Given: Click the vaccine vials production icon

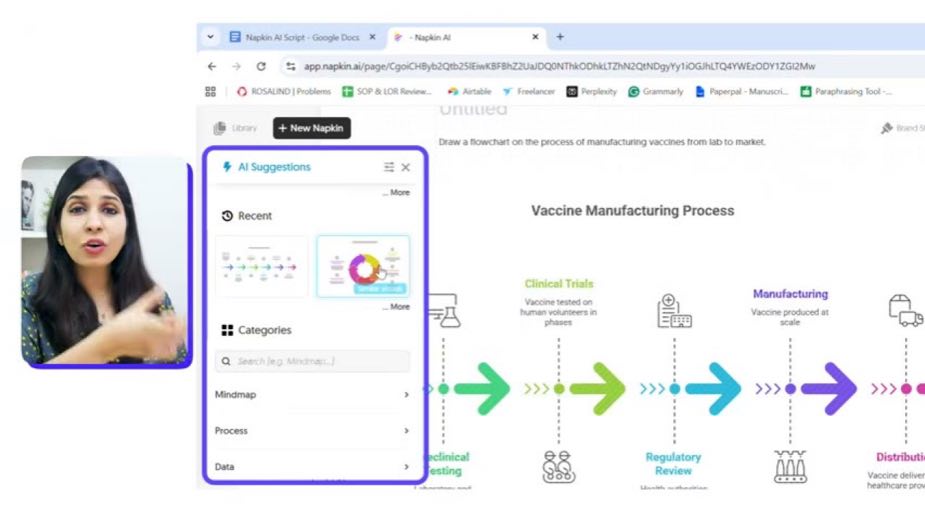Looking at the screenshot, I should pos(790,466).
